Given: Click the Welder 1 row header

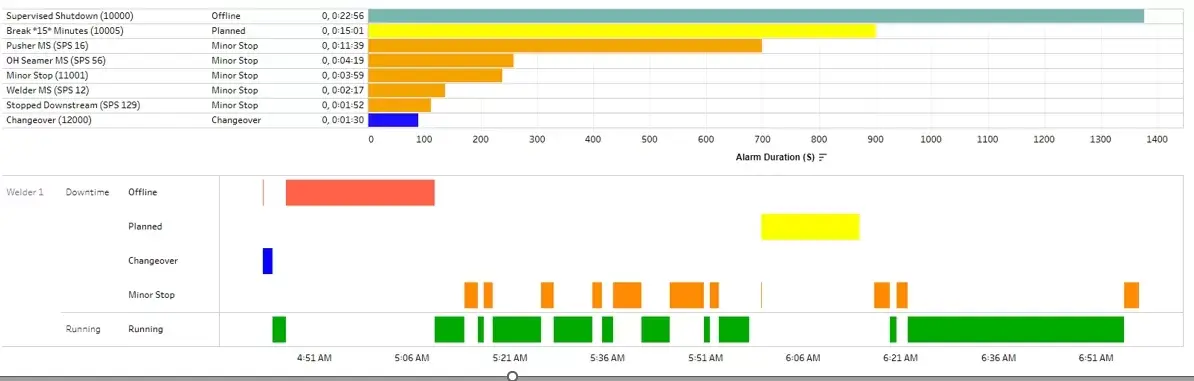Looking at the screenshot, I should [24, 192].
